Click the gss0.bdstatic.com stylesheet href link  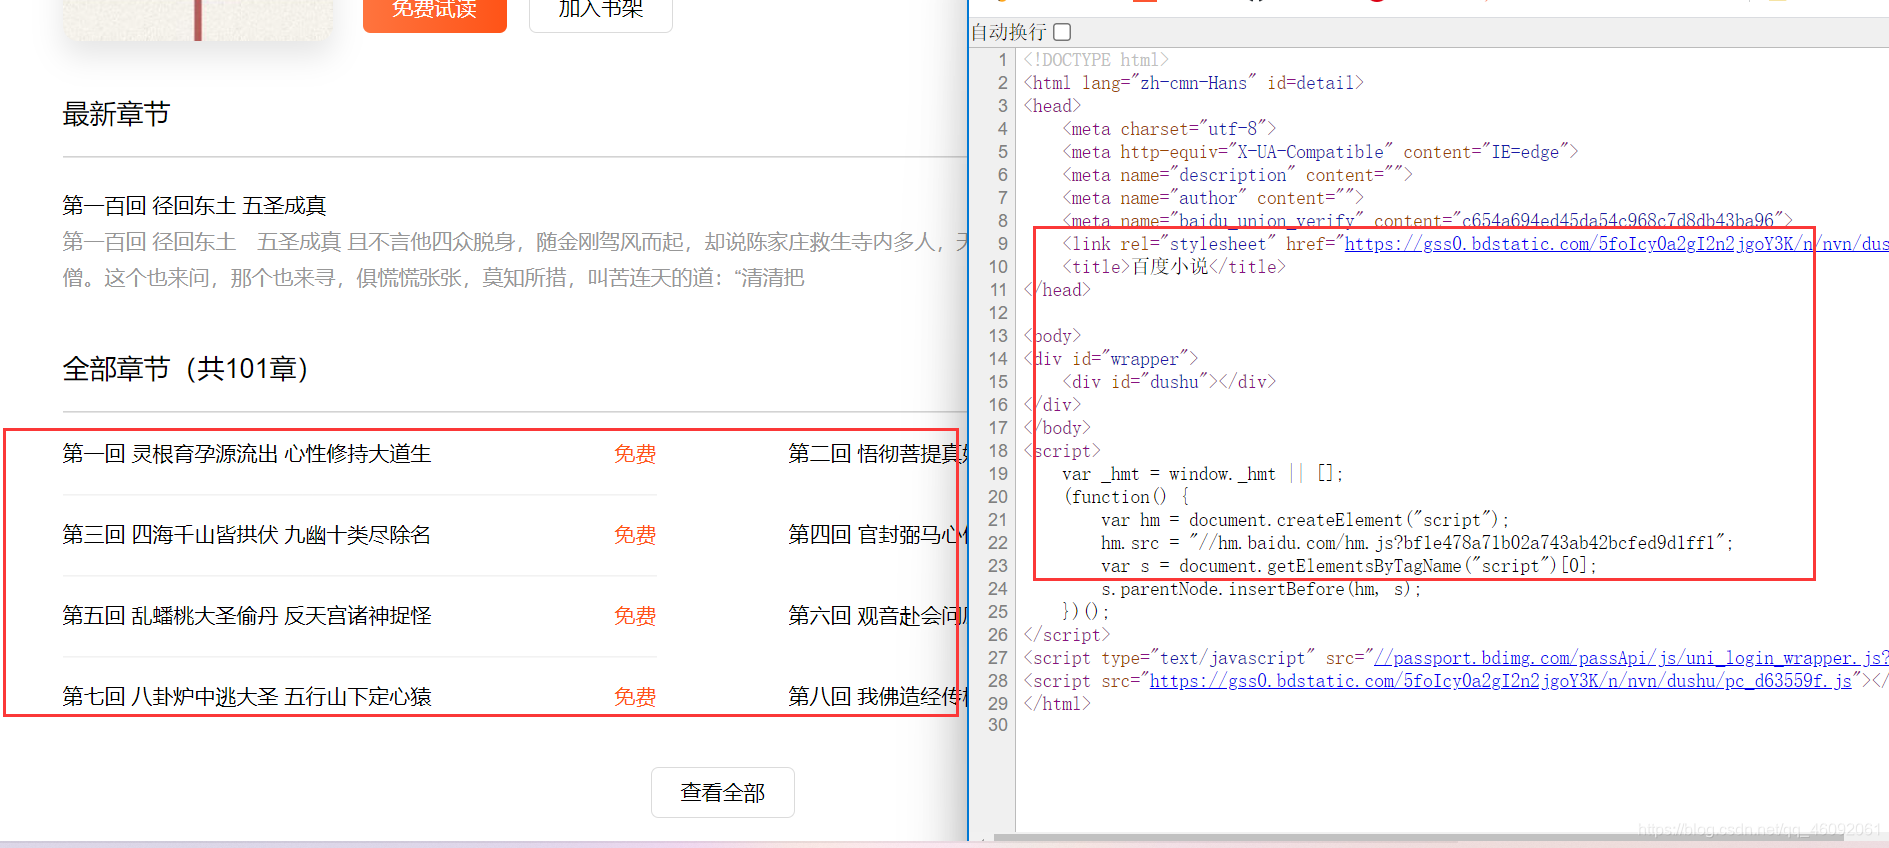(1616, 244)
